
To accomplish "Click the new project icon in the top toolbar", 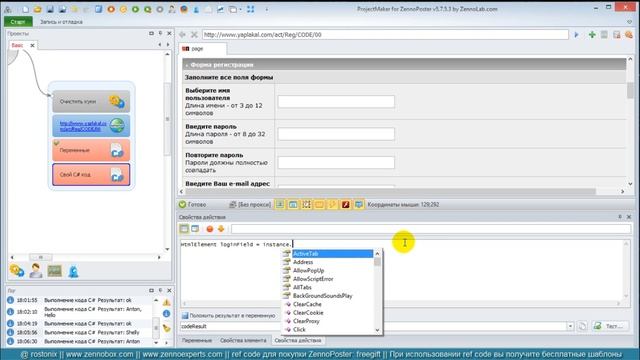I will tap(25, 9).
